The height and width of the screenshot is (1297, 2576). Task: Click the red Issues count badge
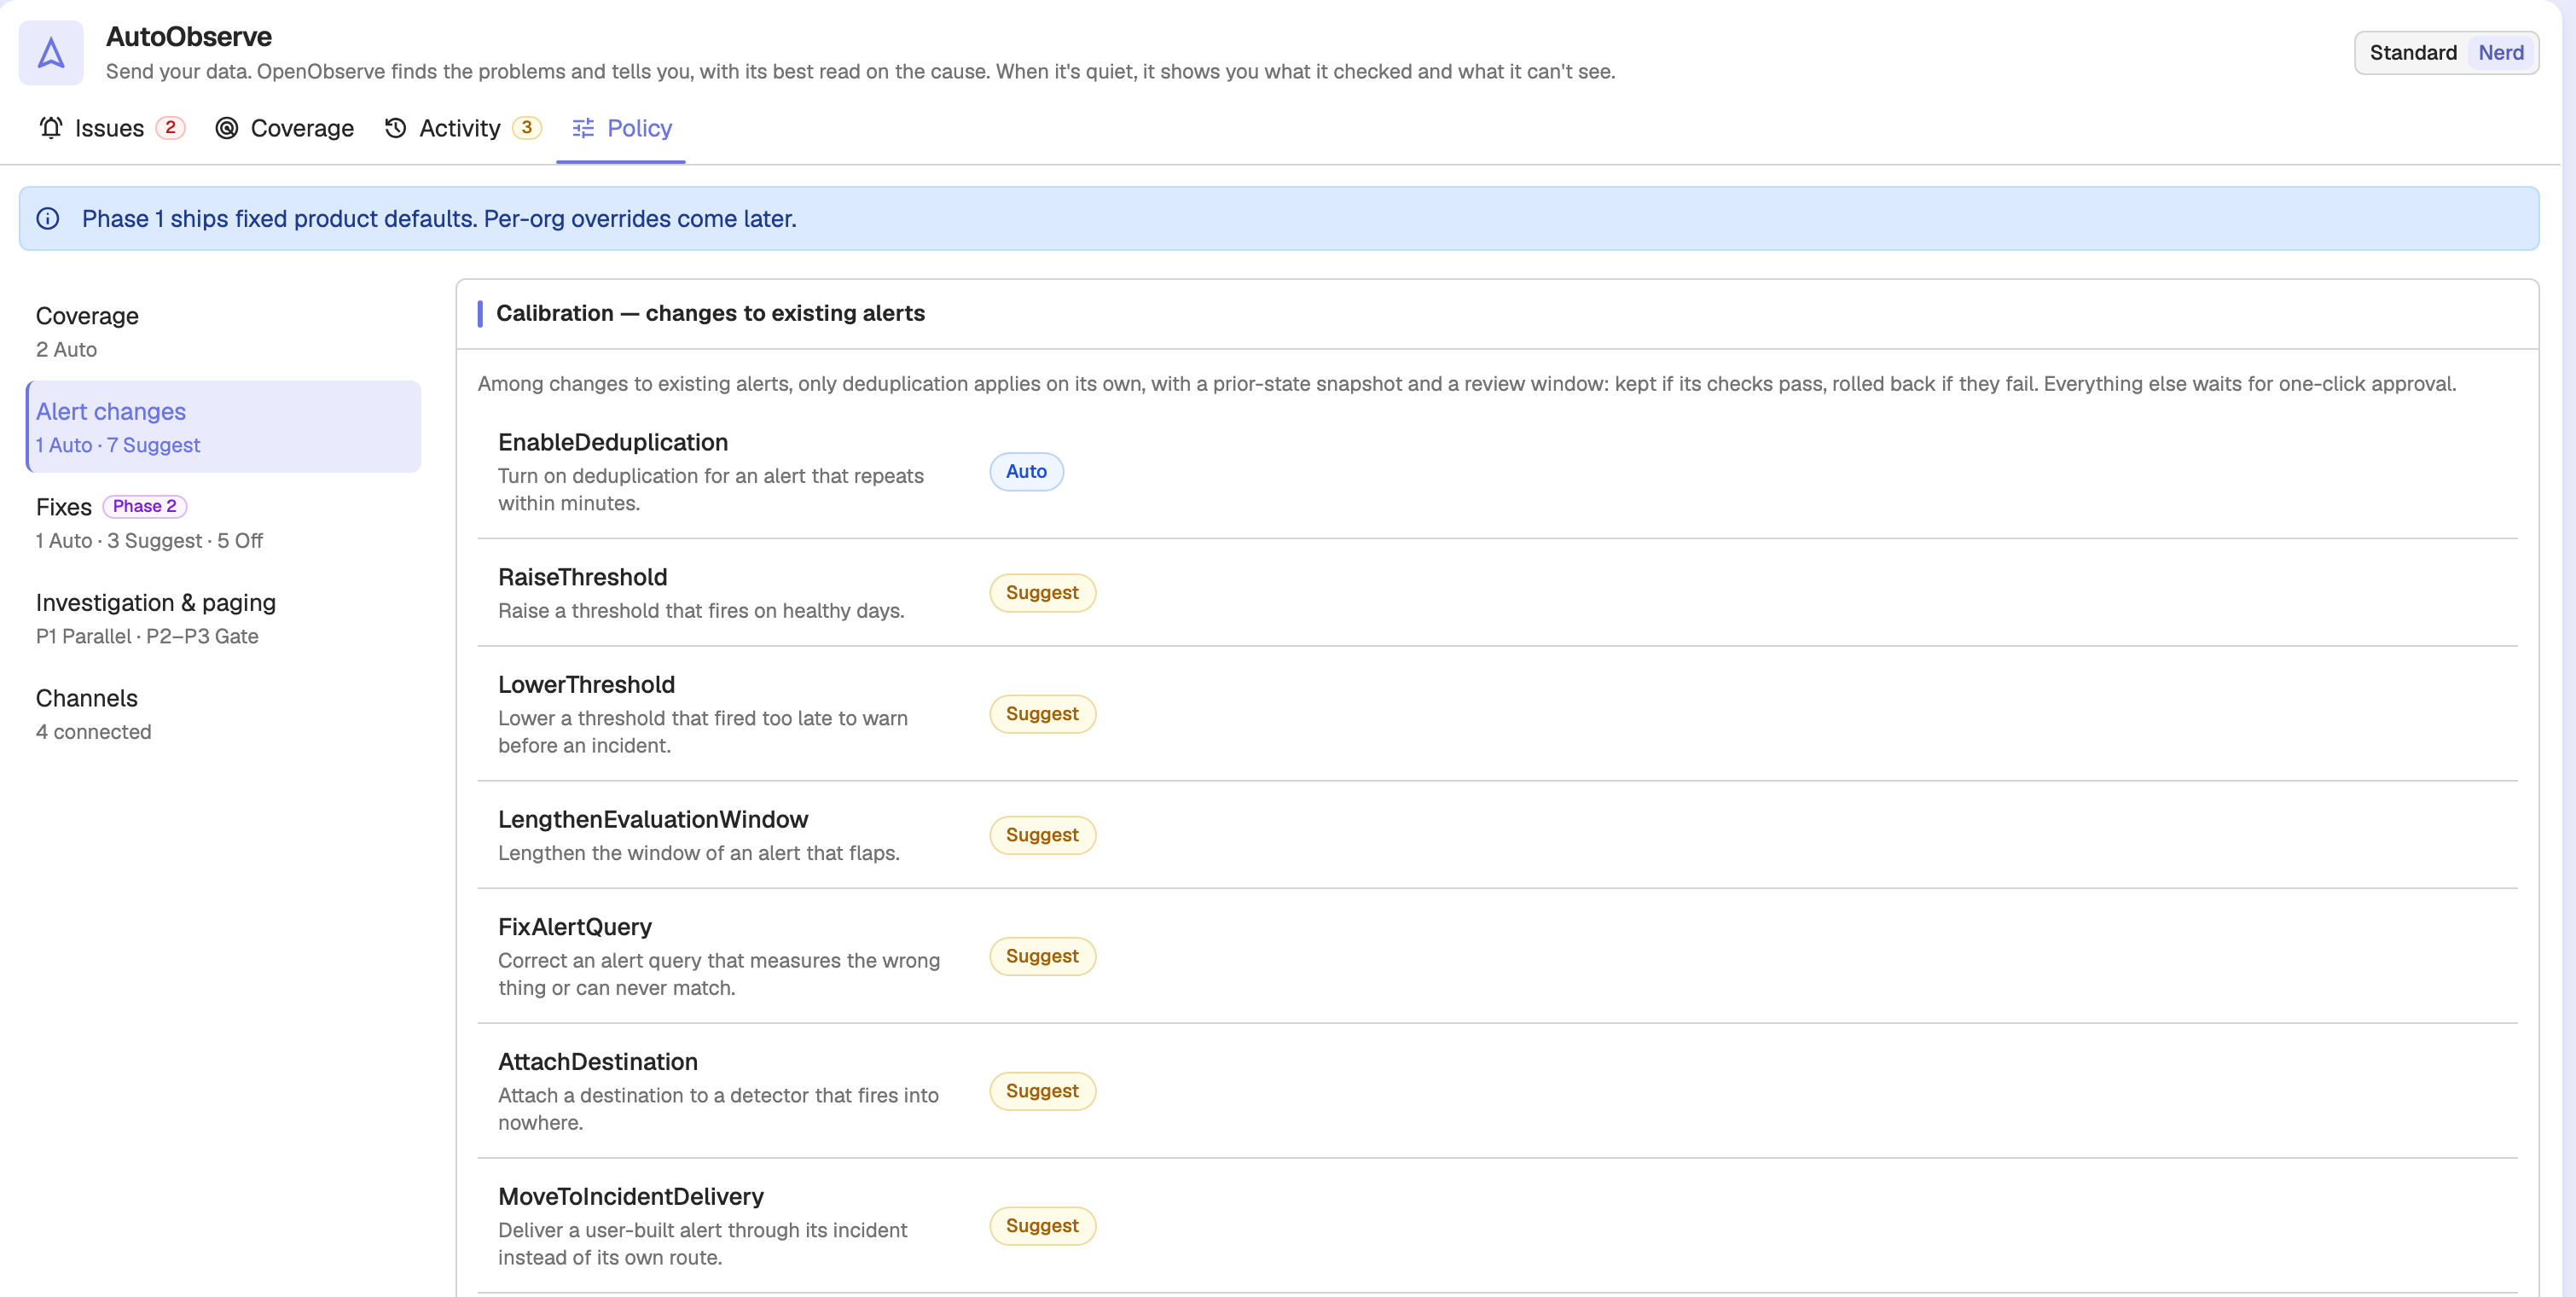(170, 128)
